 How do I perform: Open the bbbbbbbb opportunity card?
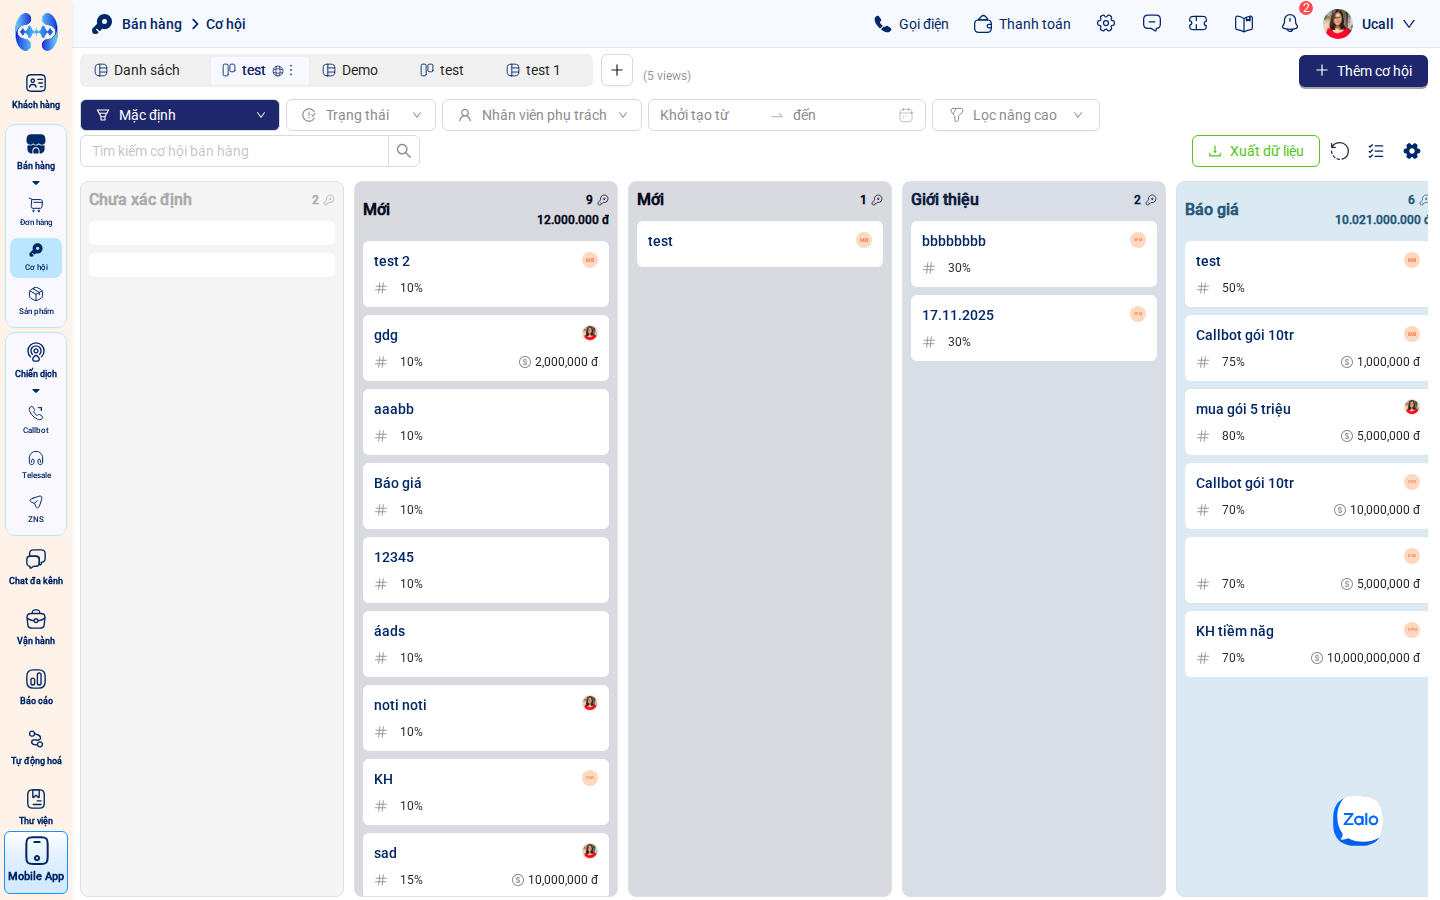pos(1034,254)
